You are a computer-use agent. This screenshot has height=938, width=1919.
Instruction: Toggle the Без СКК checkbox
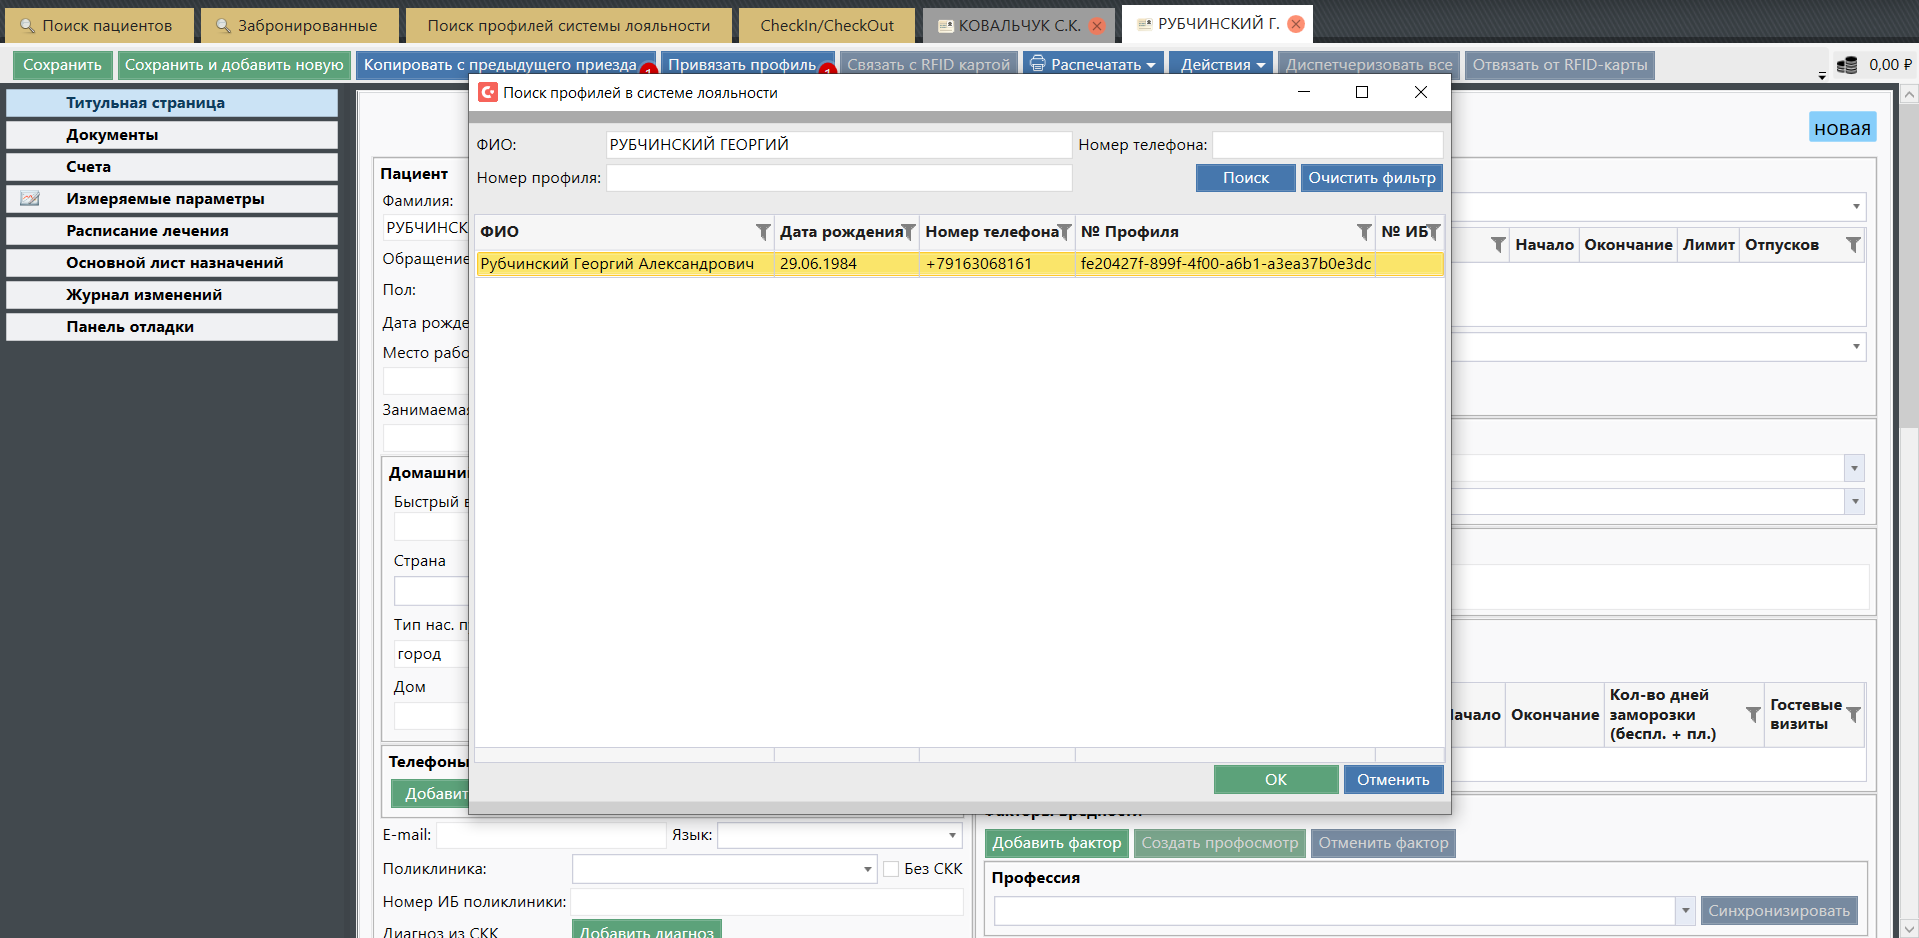coord(891,869)
